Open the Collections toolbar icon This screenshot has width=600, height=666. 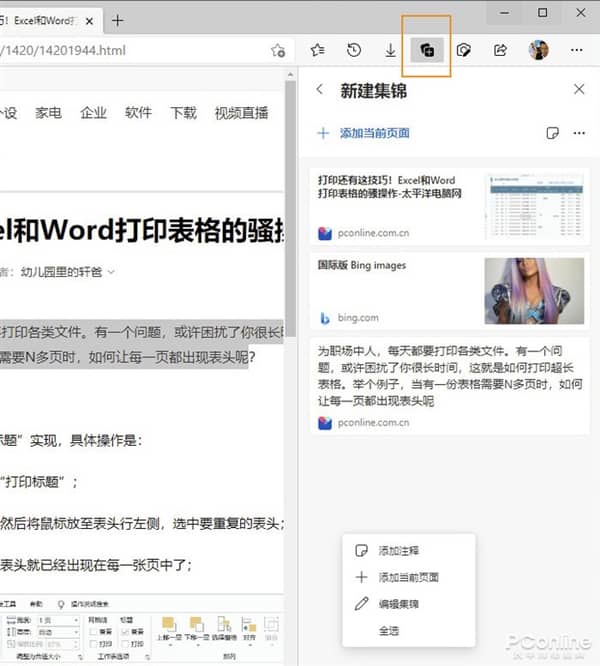point(427,50)
